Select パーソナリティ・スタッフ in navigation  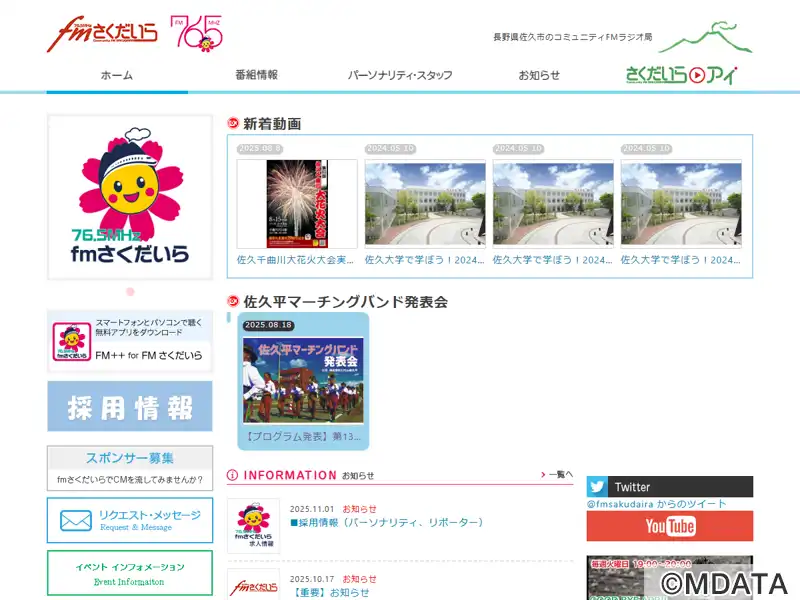click(400, 75)
